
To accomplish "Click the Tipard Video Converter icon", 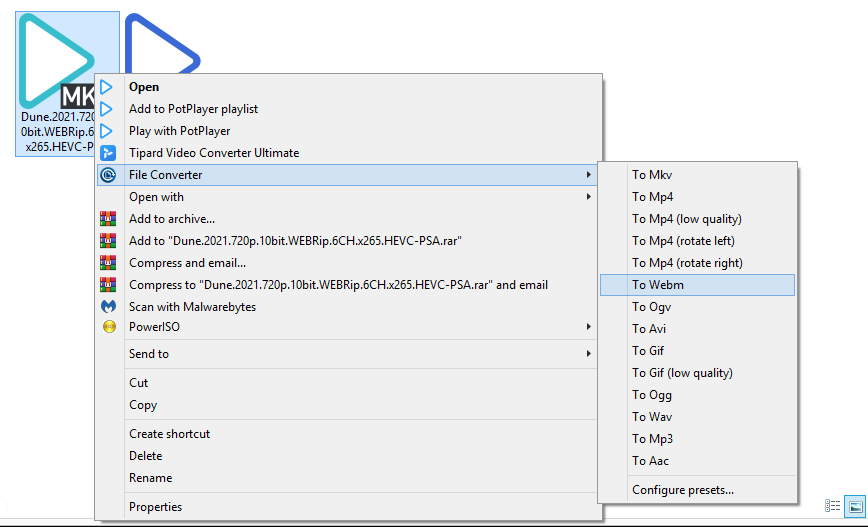I will [x=107, y=153].
